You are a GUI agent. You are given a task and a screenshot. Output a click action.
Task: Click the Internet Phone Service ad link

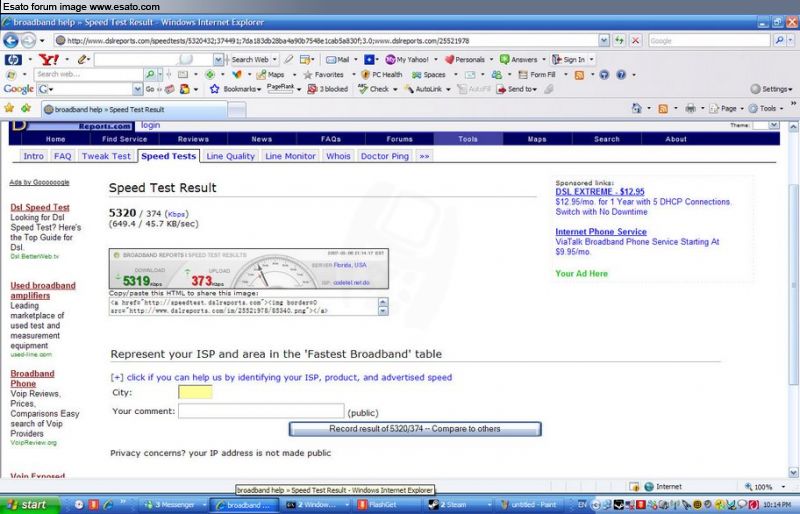click(x=601, y=232)
